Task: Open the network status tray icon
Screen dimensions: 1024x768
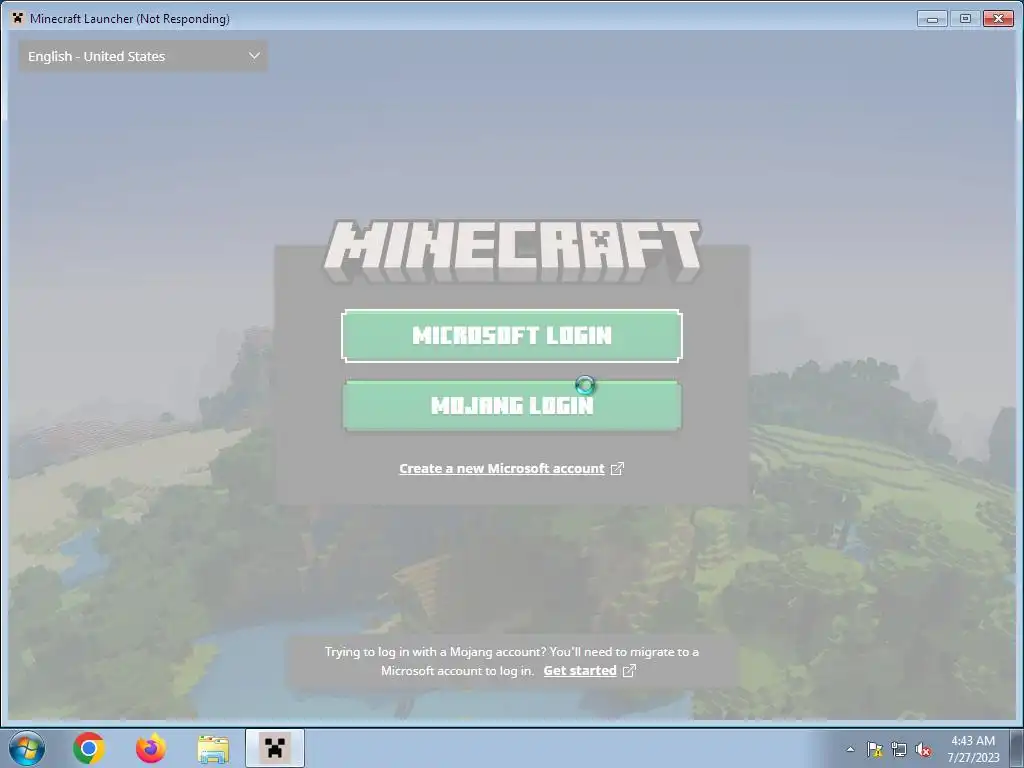Action: (x=899, y=749)
